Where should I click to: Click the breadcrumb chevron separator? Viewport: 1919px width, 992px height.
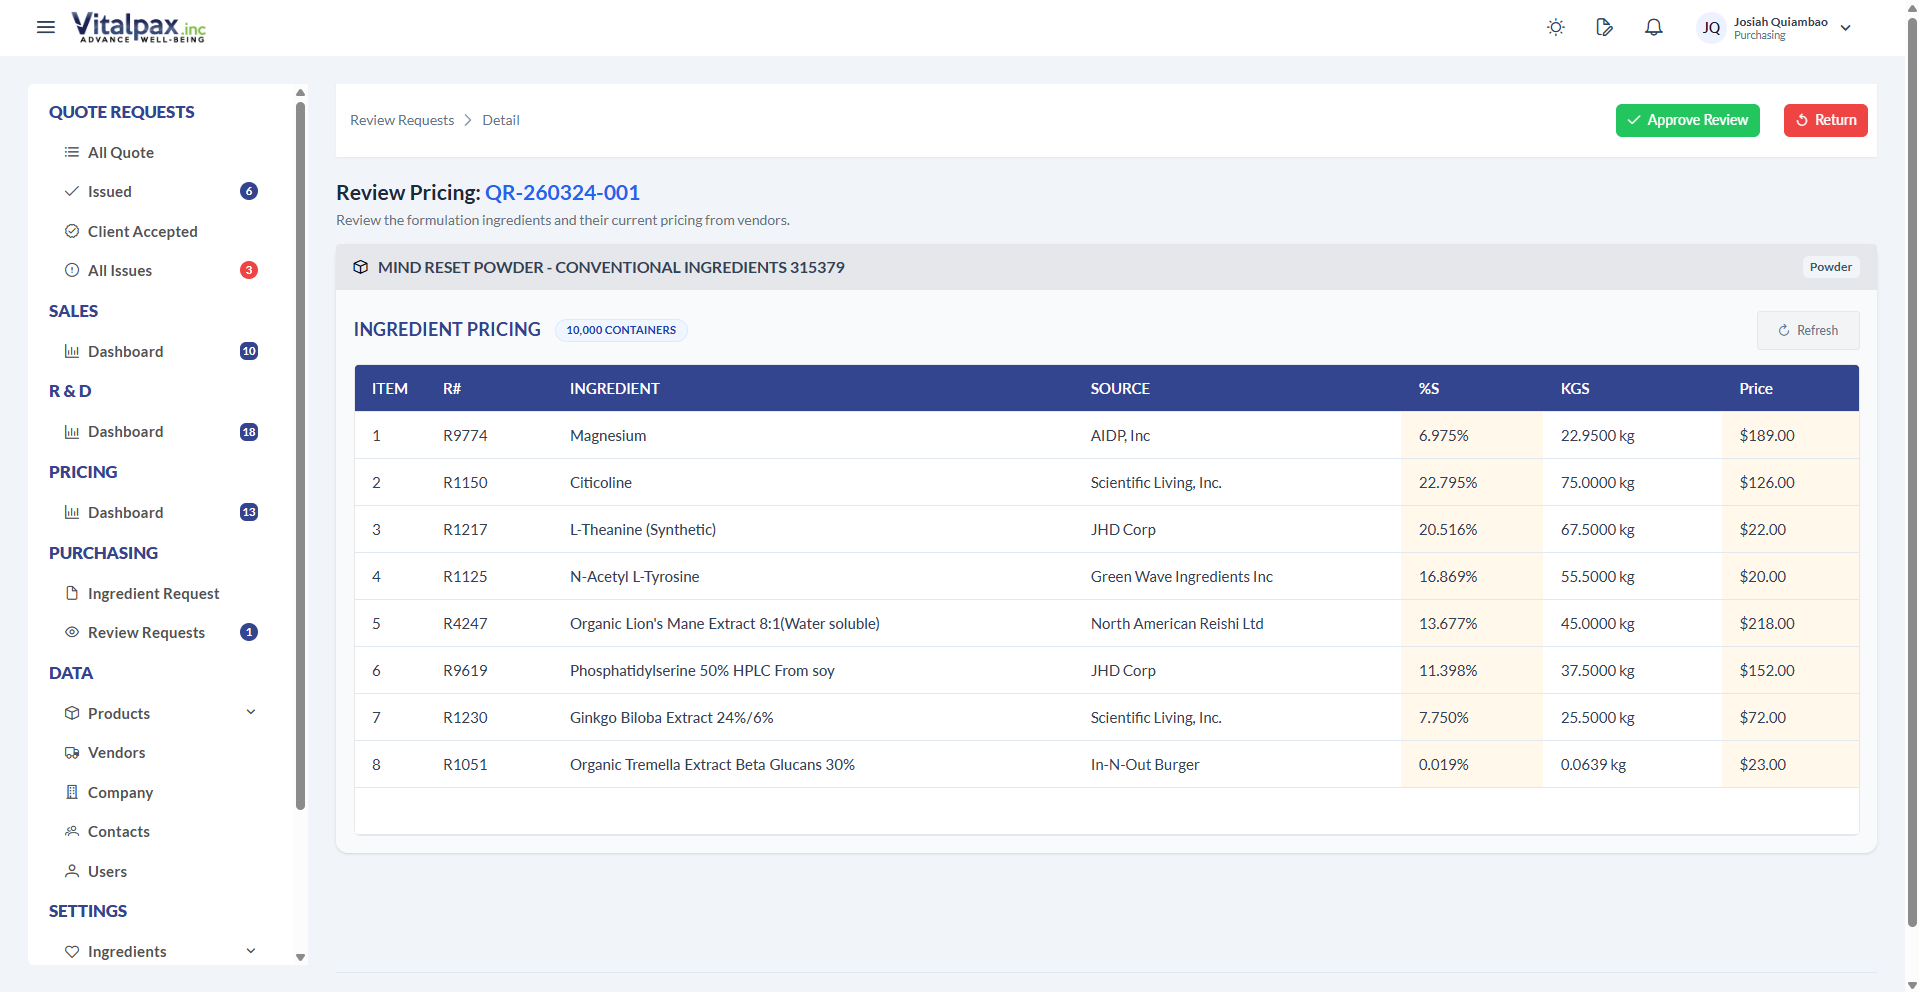[467, 120]
